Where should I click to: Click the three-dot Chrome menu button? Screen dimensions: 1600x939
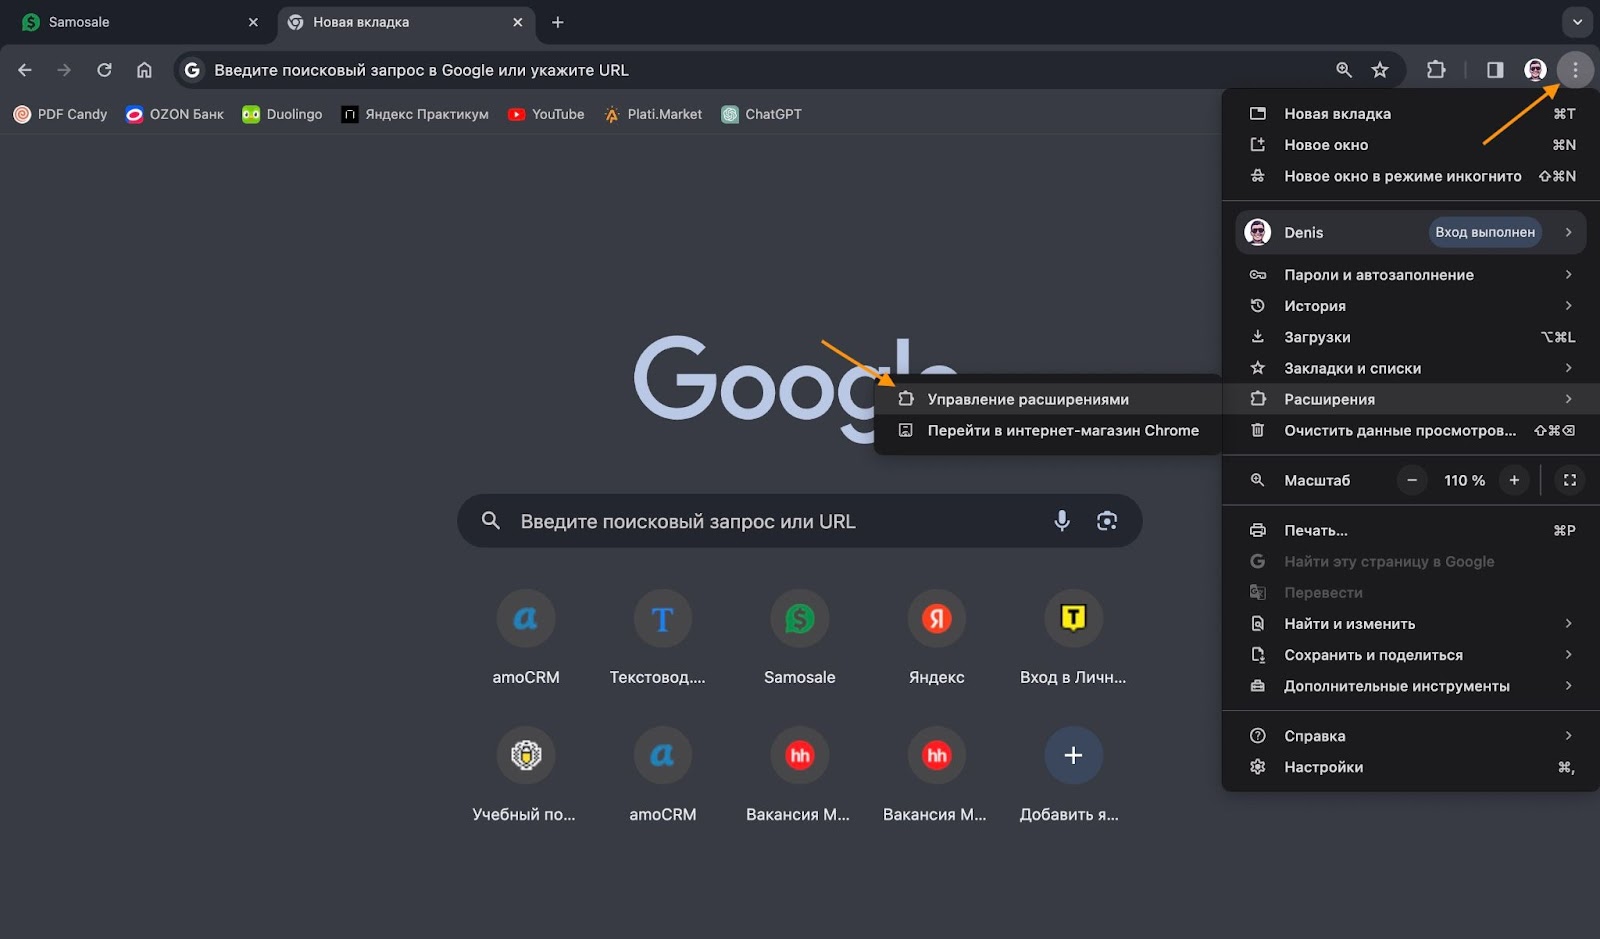click(1575, 70)
